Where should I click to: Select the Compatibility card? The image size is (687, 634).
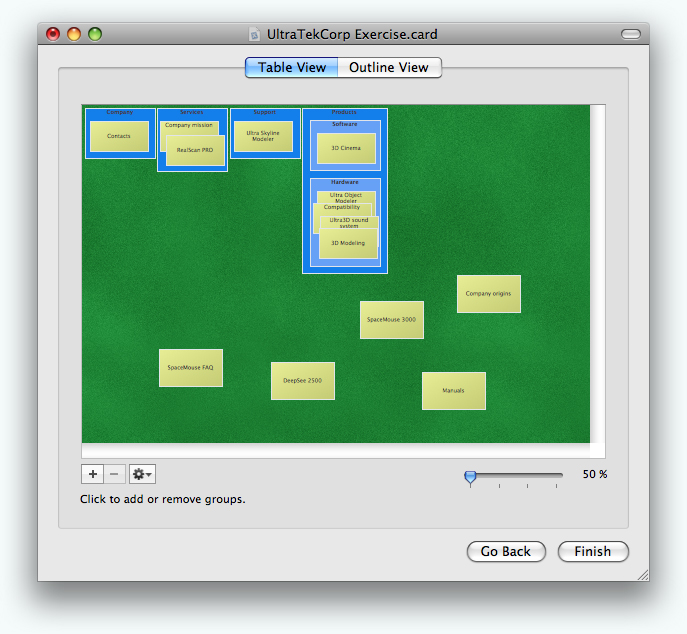pyautogui.click(x=342, y=208)
